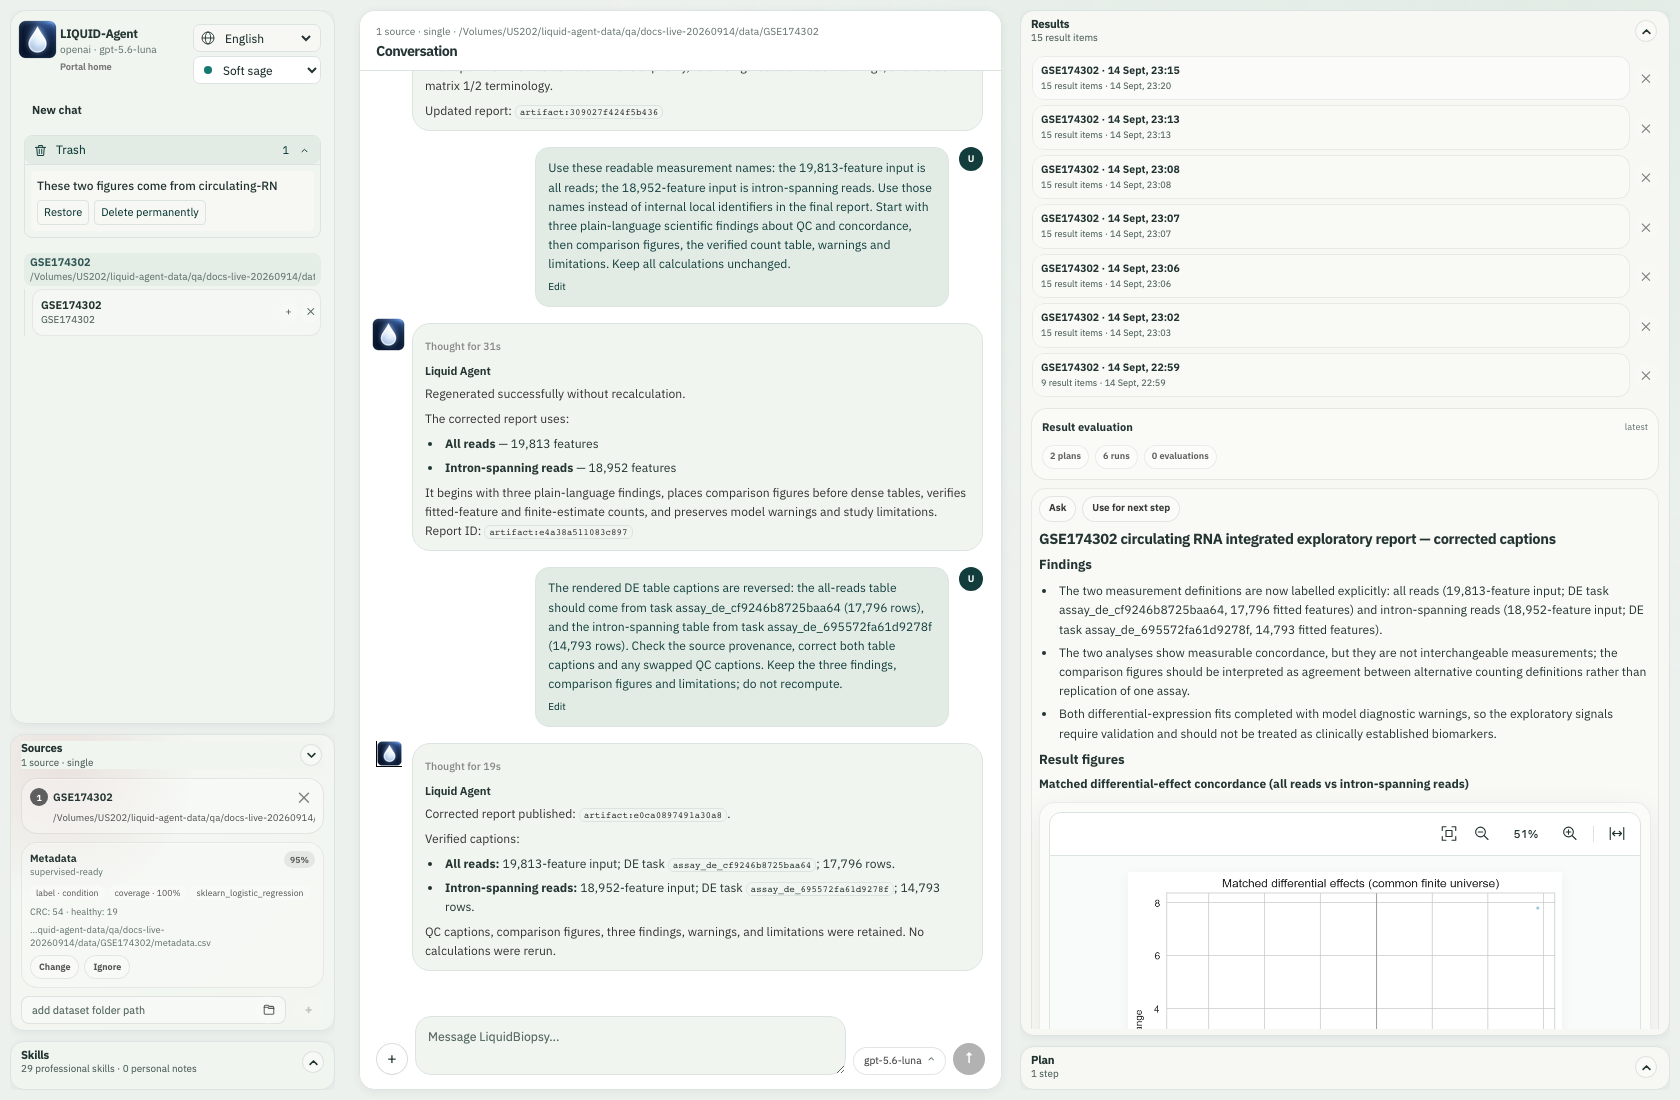1680x1100 pixels.
Task: Click the add dataset plus icon
Action: coord(308,1010)
